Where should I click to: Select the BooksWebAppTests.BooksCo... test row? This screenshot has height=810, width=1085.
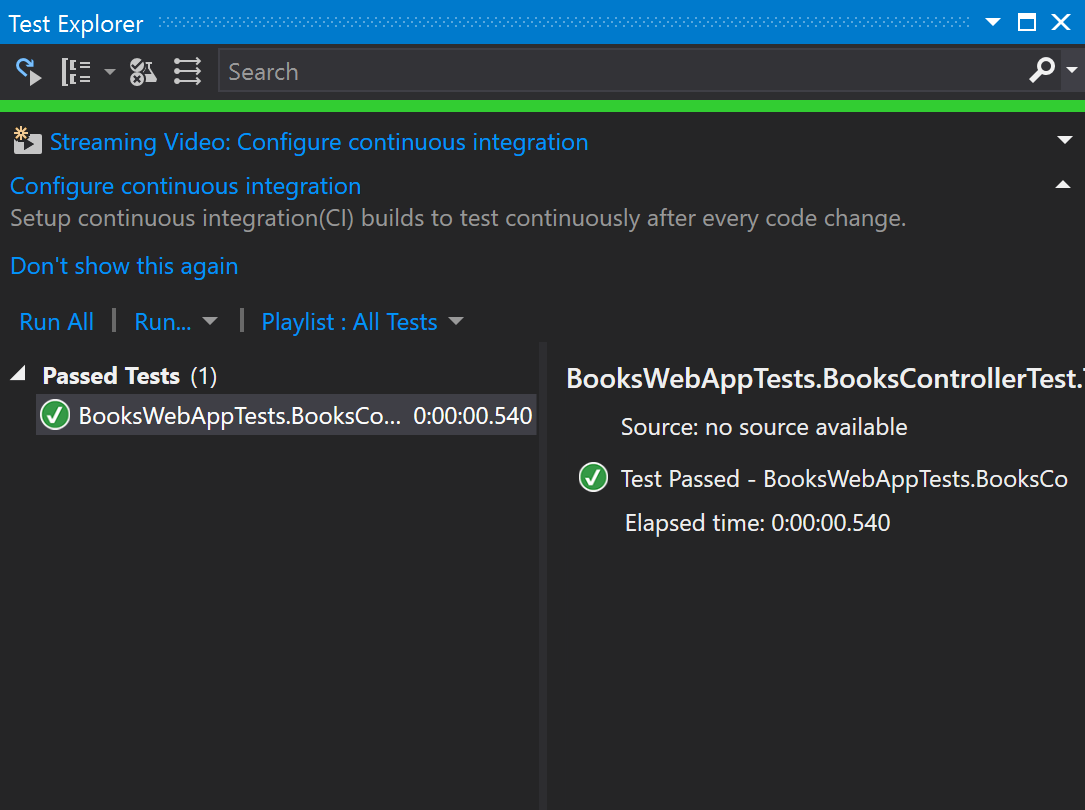[x=286, y=415]
